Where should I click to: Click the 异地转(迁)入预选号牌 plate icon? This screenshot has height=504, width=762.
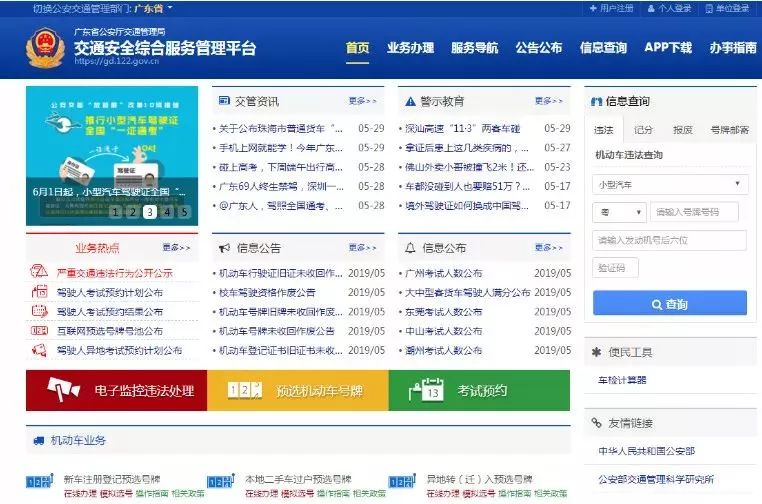tap(402, 481)
